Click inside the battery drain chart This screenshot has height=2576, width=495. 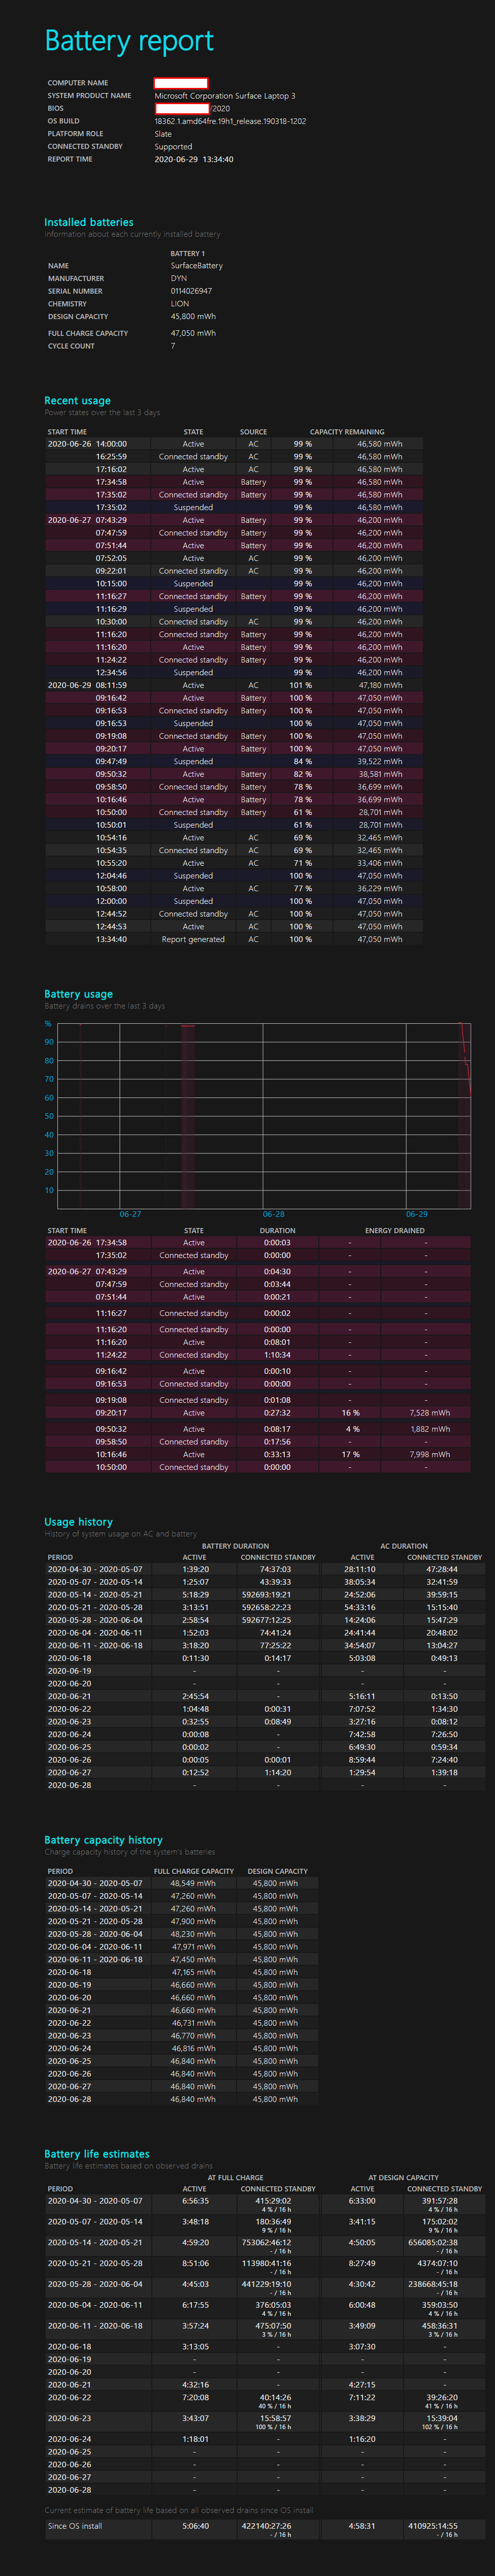point(264,1115)
